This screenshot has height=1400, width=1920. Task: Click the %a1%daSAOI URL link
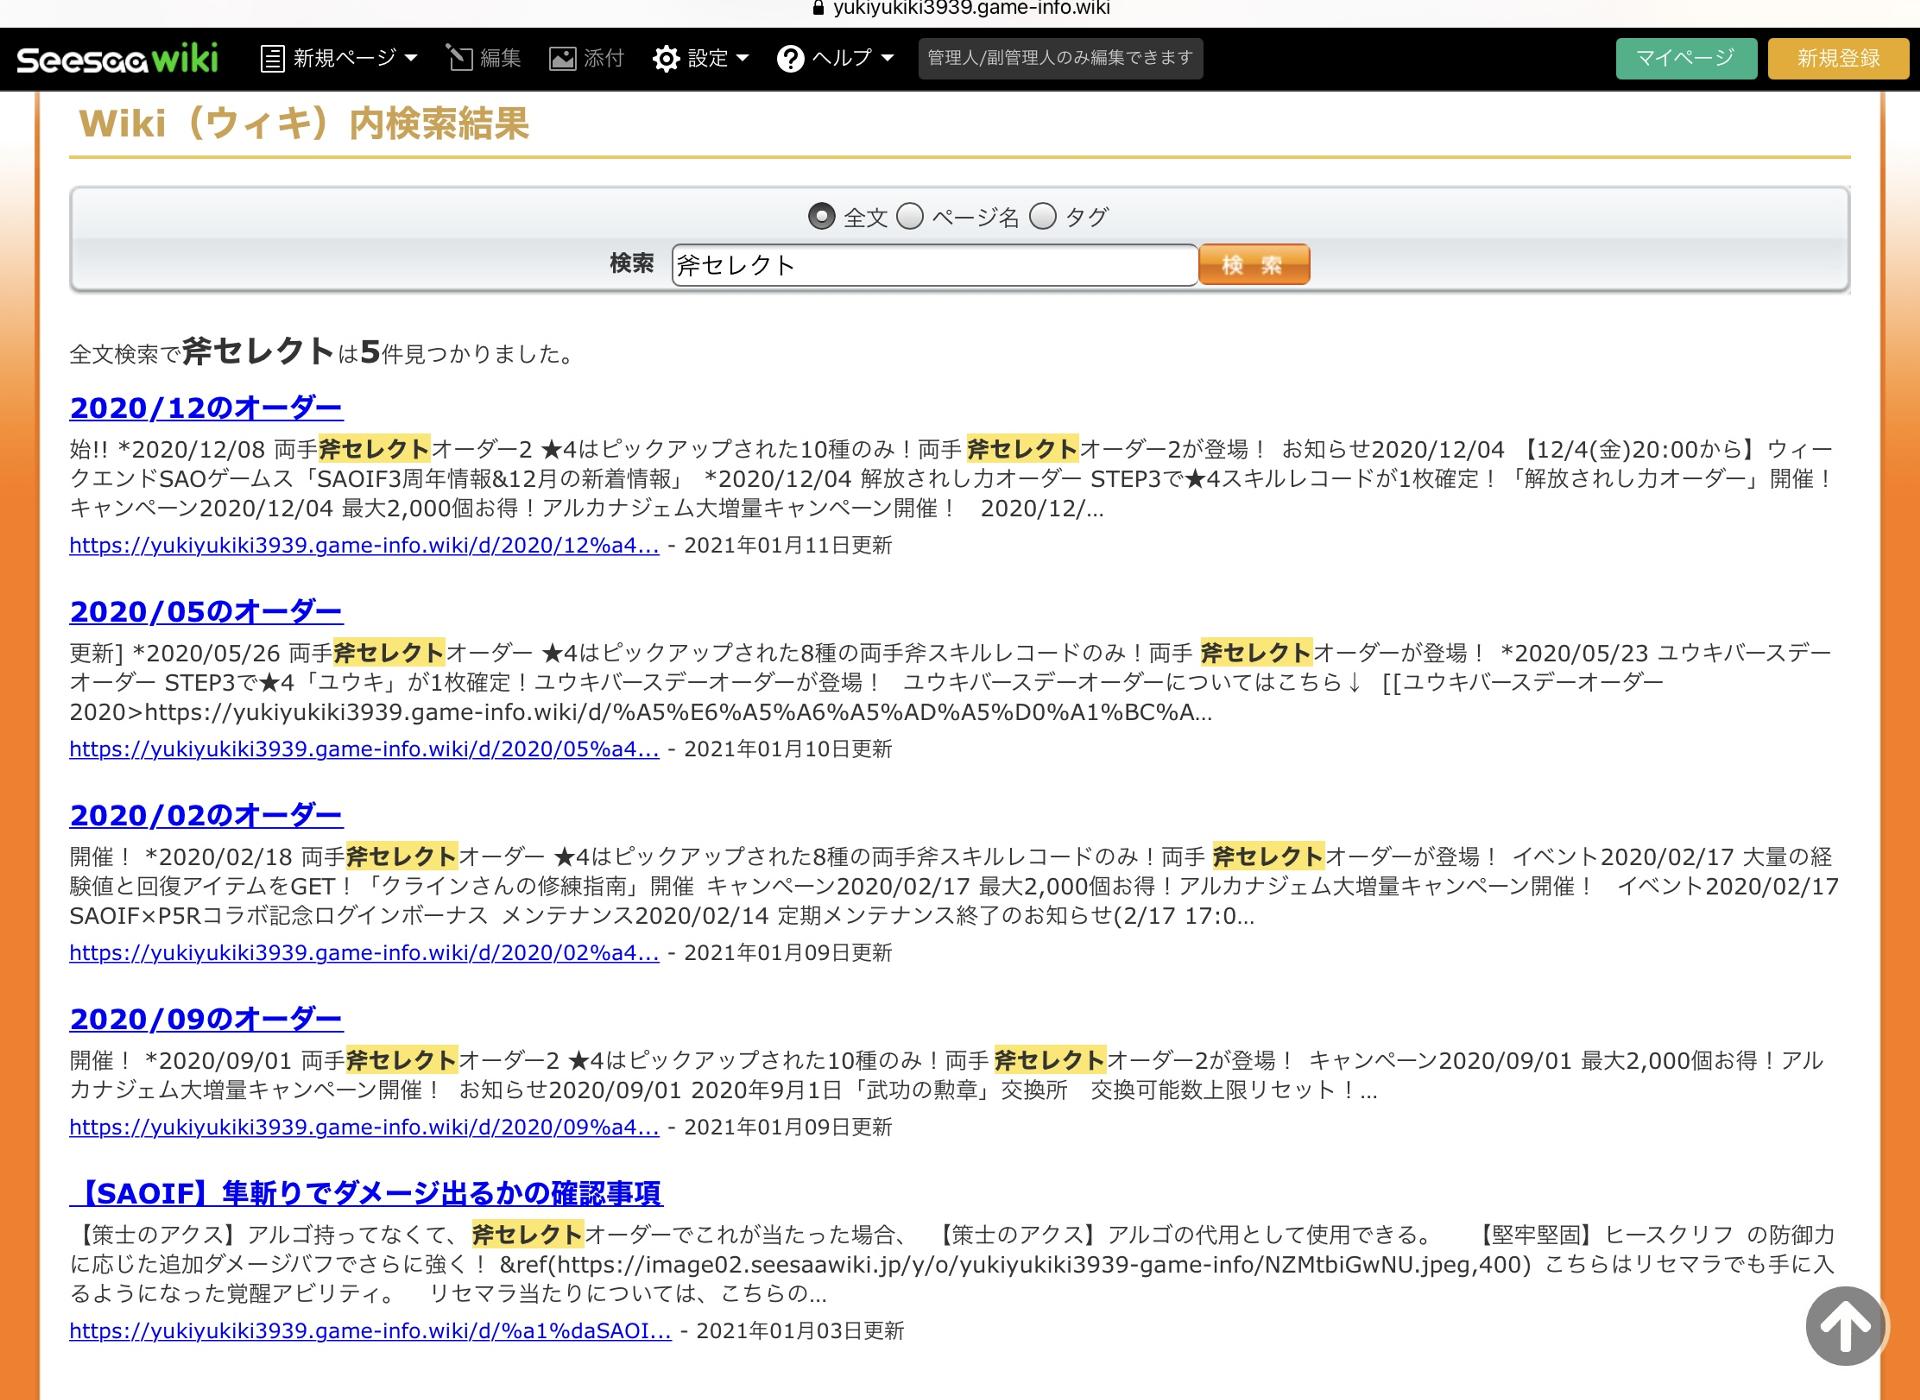370,1331
